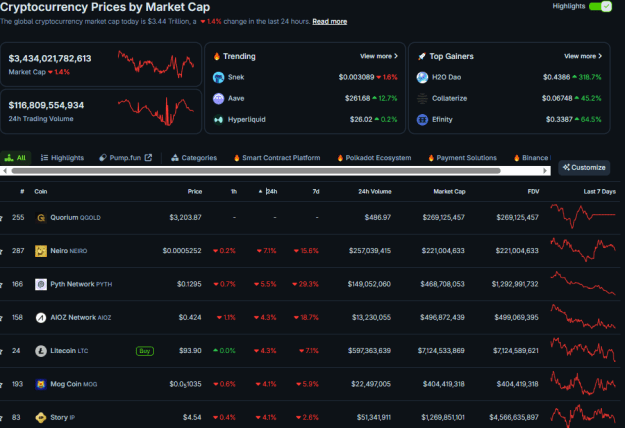Sort by the 7d column header
The height and width of the screenshot is (428, 625).
tap(316, 192)
